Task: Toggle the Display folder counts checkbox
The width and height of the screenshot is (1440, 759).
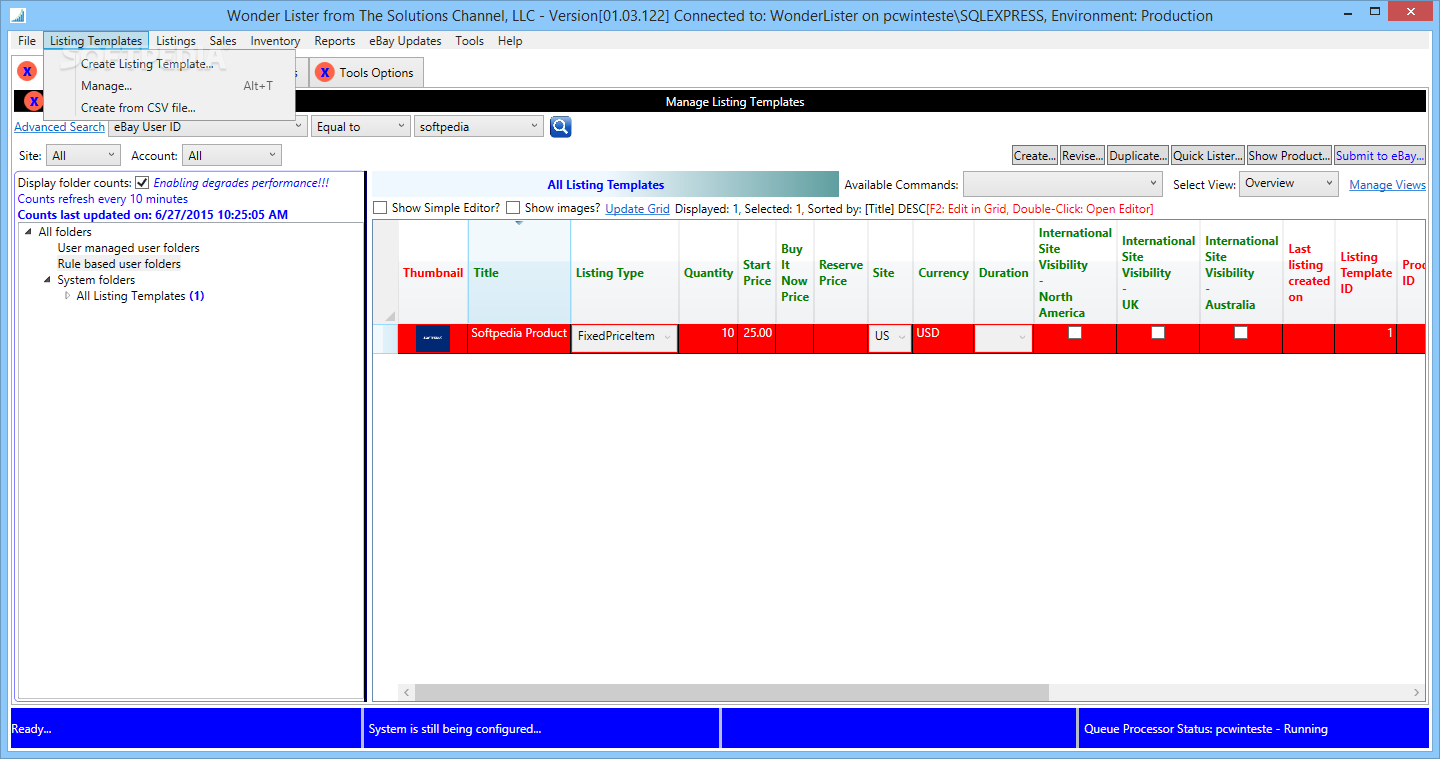Action: tap(142, 183)
